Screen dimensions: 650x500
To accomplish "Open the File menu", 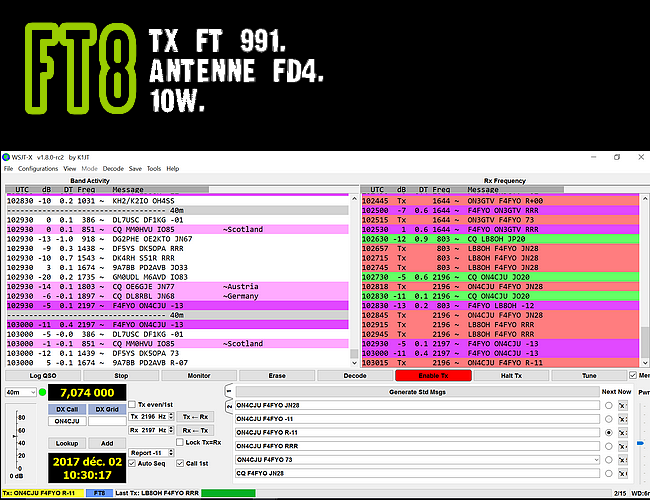I will 8,169.
